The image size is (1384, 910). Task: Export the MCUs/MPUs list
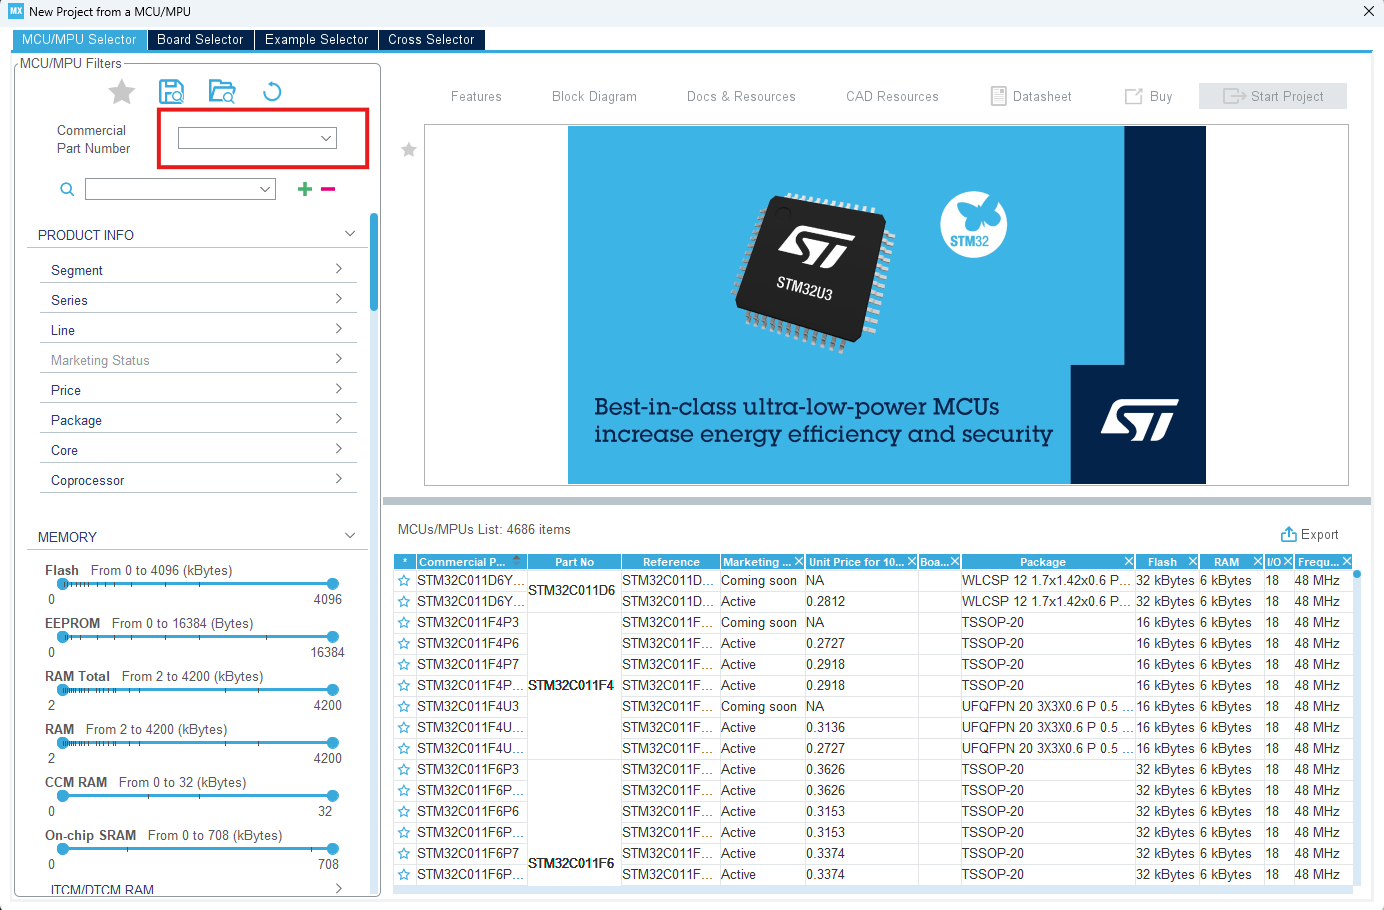pos(1309,533)
